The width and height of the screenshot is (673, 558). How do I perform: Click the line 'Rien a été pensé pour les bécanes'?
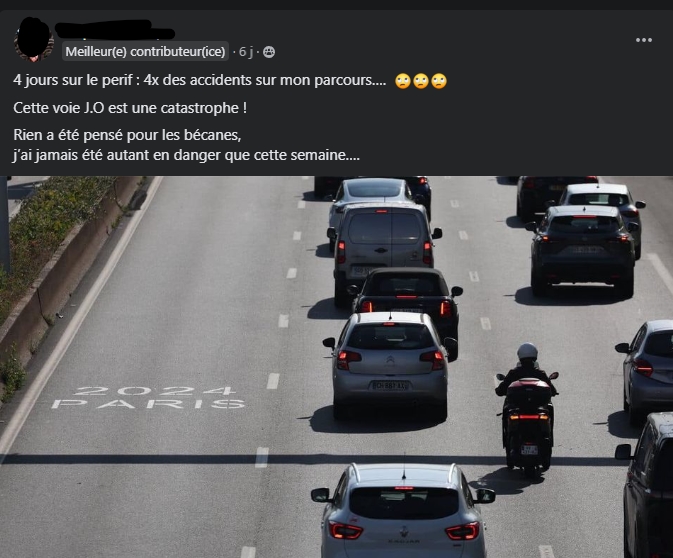pyautogui.click(x=127, y=135)
